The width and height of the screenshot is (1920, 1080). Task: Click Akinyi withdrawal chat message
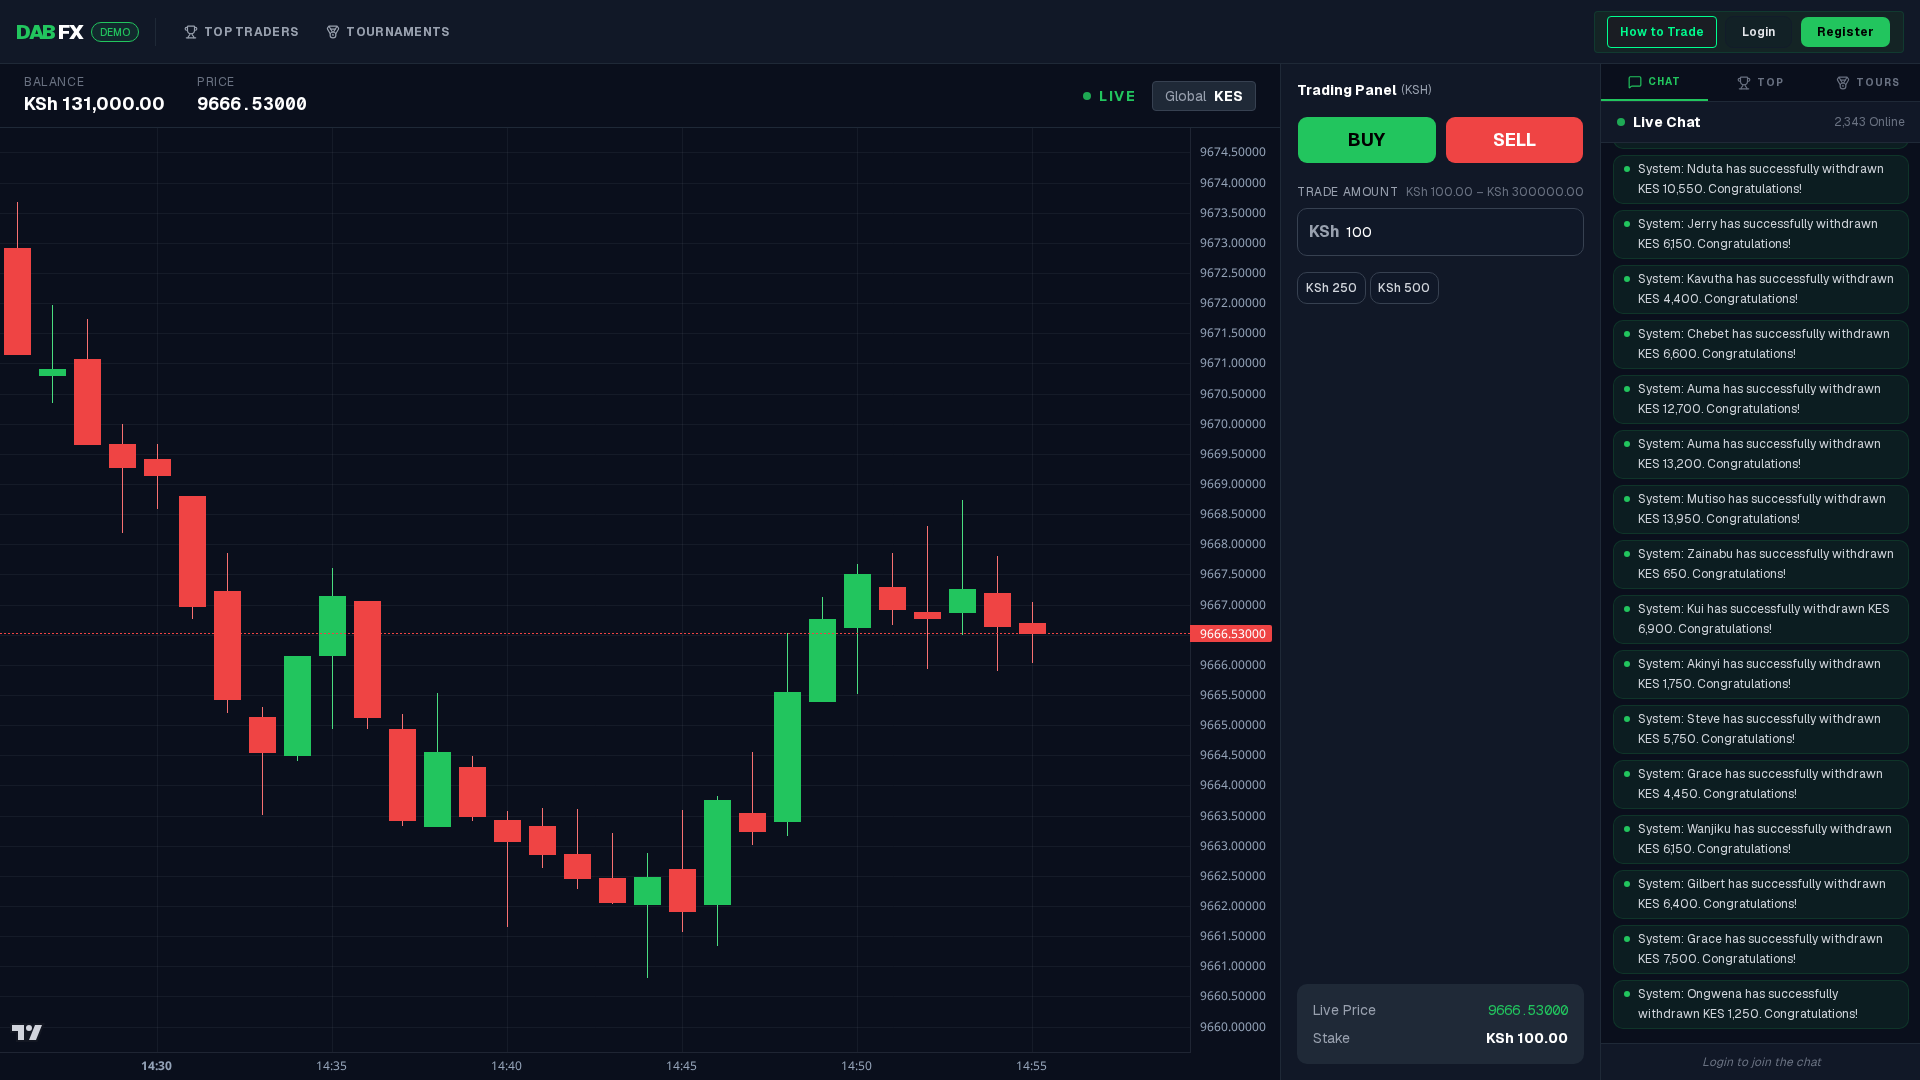pos(1761,674)
